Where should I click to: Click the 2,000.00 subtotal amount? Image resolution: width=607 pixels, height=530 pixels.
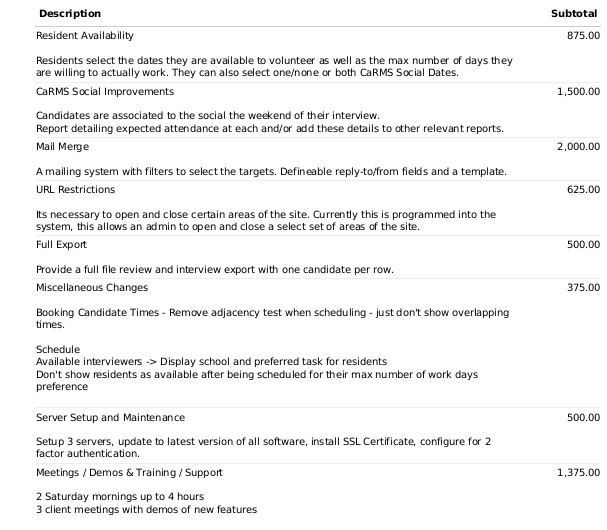click(x=578, y=147)
